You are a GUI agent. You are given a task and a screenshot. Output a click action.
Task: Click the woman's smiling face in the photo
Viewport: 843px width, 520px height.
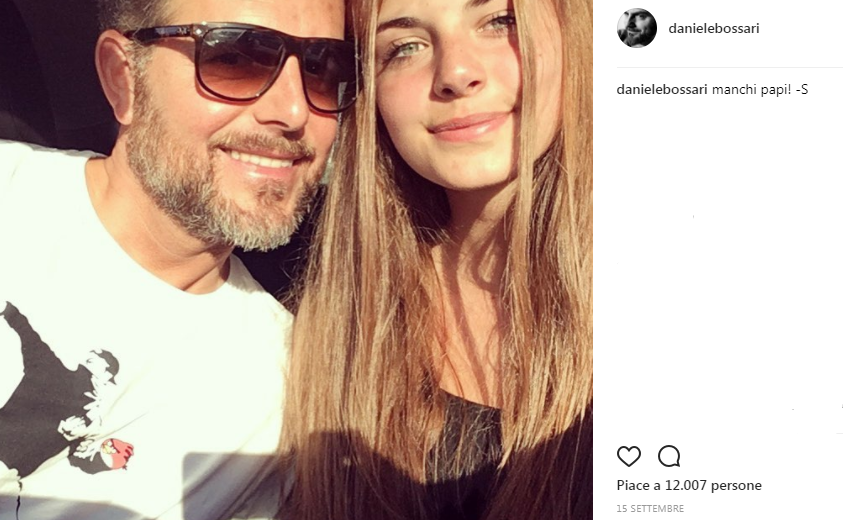pyautogui.click(x=455, y=90)
